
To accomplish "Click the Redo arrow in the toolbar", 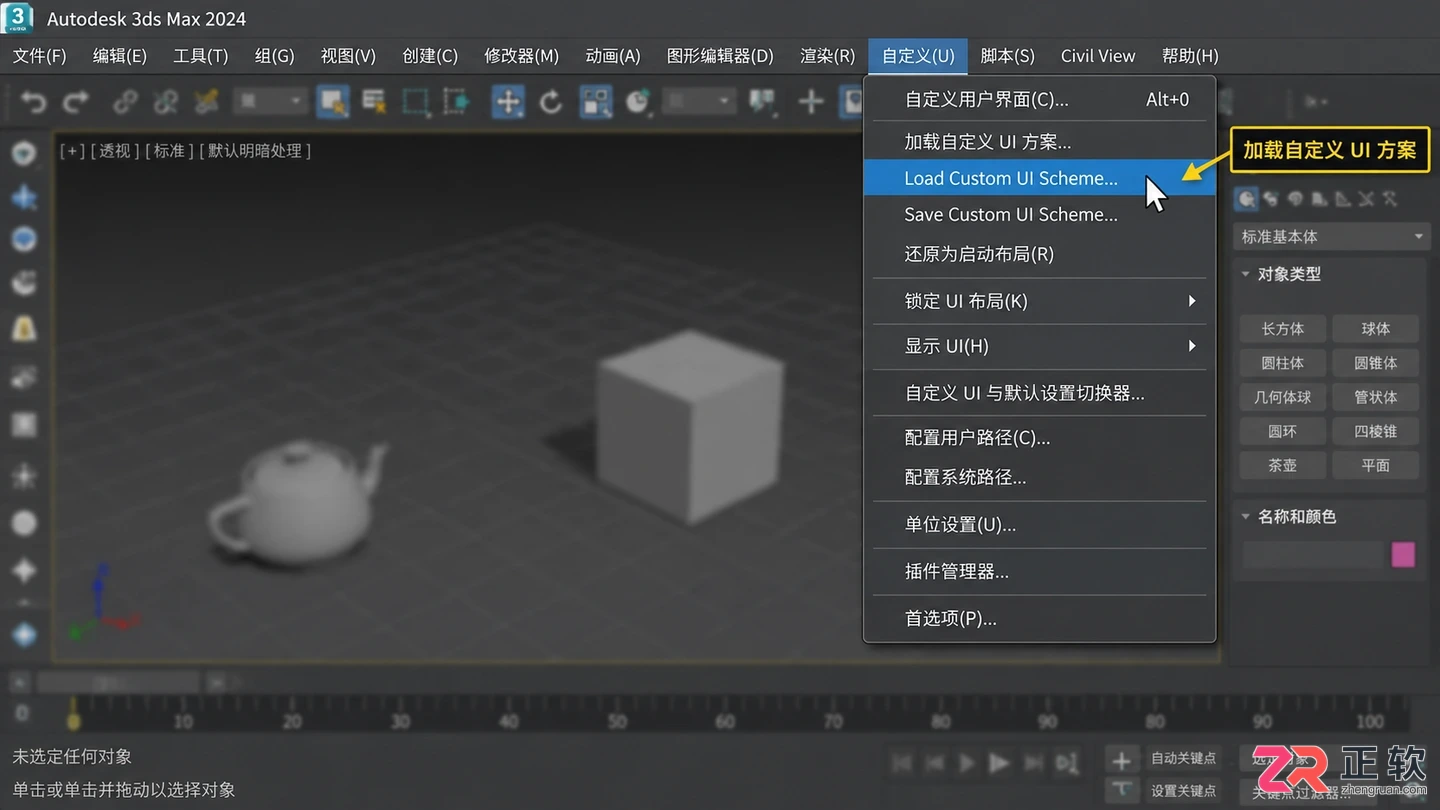I will point(76,102).
